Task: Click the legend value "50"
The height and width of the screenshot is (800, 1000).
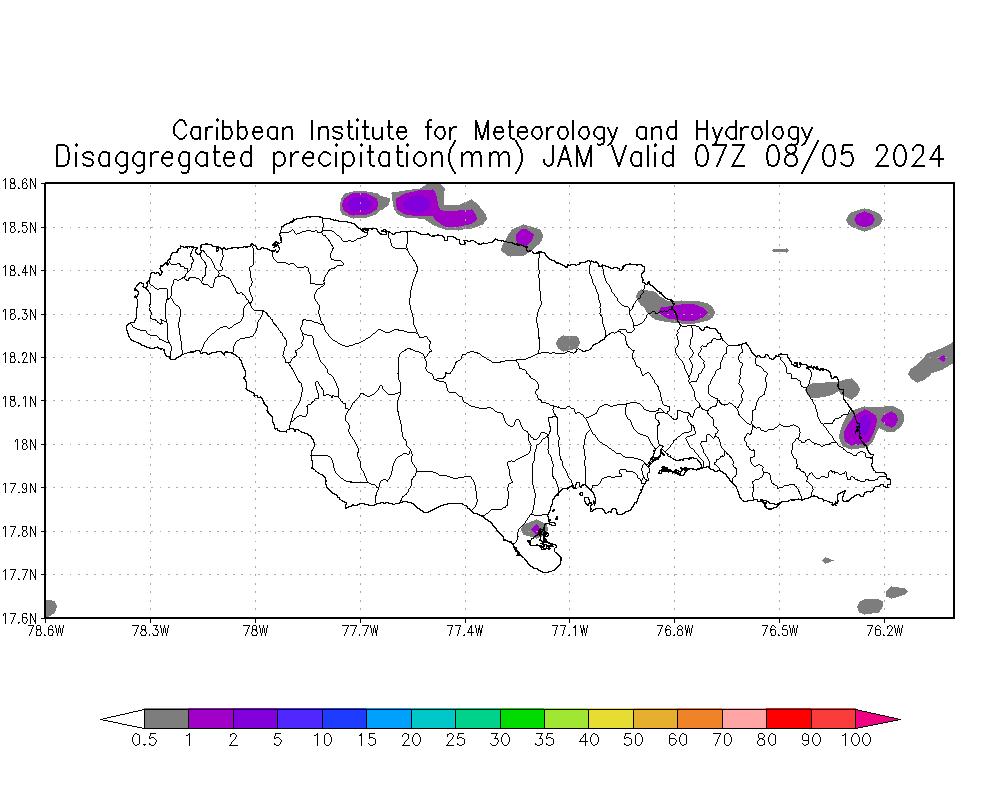Action: coord(633,740)
